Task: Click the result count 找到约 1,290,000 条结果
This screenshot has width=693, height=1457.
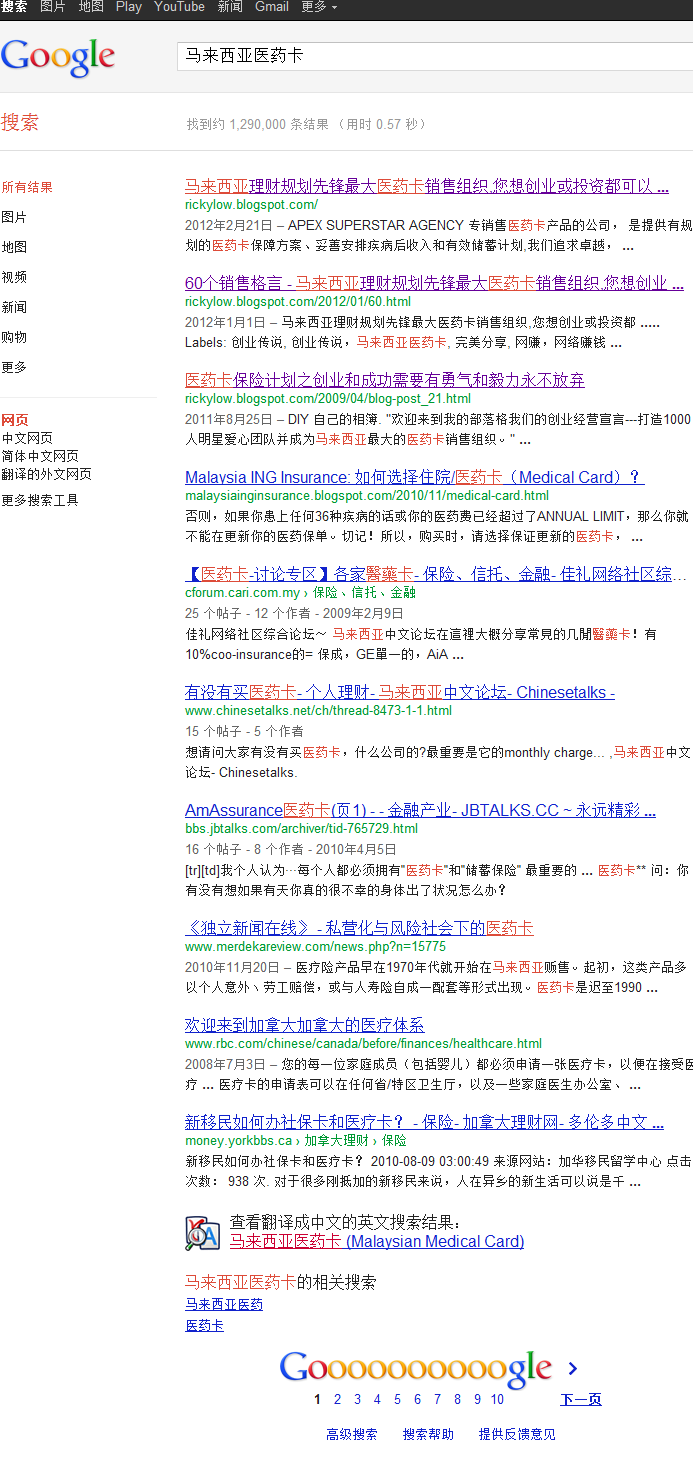Action: tap(258, 124)
